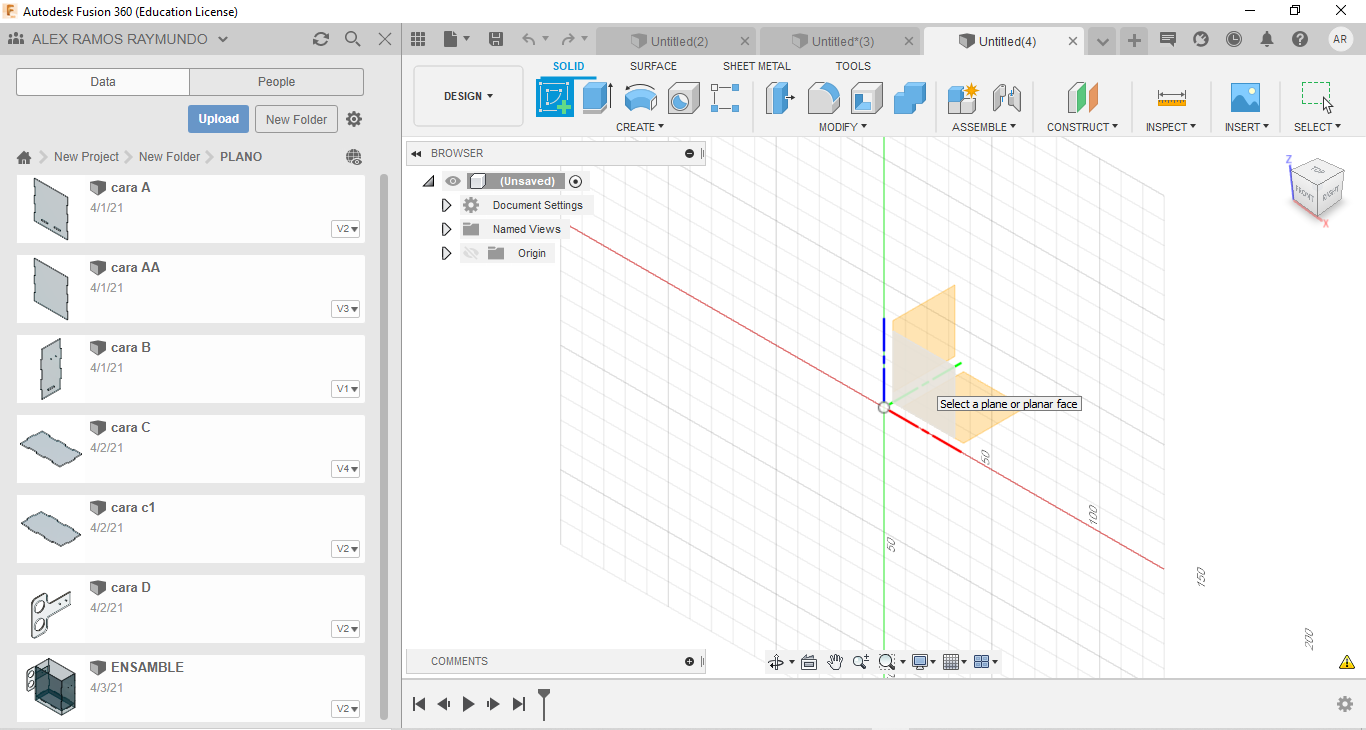Switch to the People tab
Image resolution: width=1366 pixels, height=730 pixels.
(276, 82)
